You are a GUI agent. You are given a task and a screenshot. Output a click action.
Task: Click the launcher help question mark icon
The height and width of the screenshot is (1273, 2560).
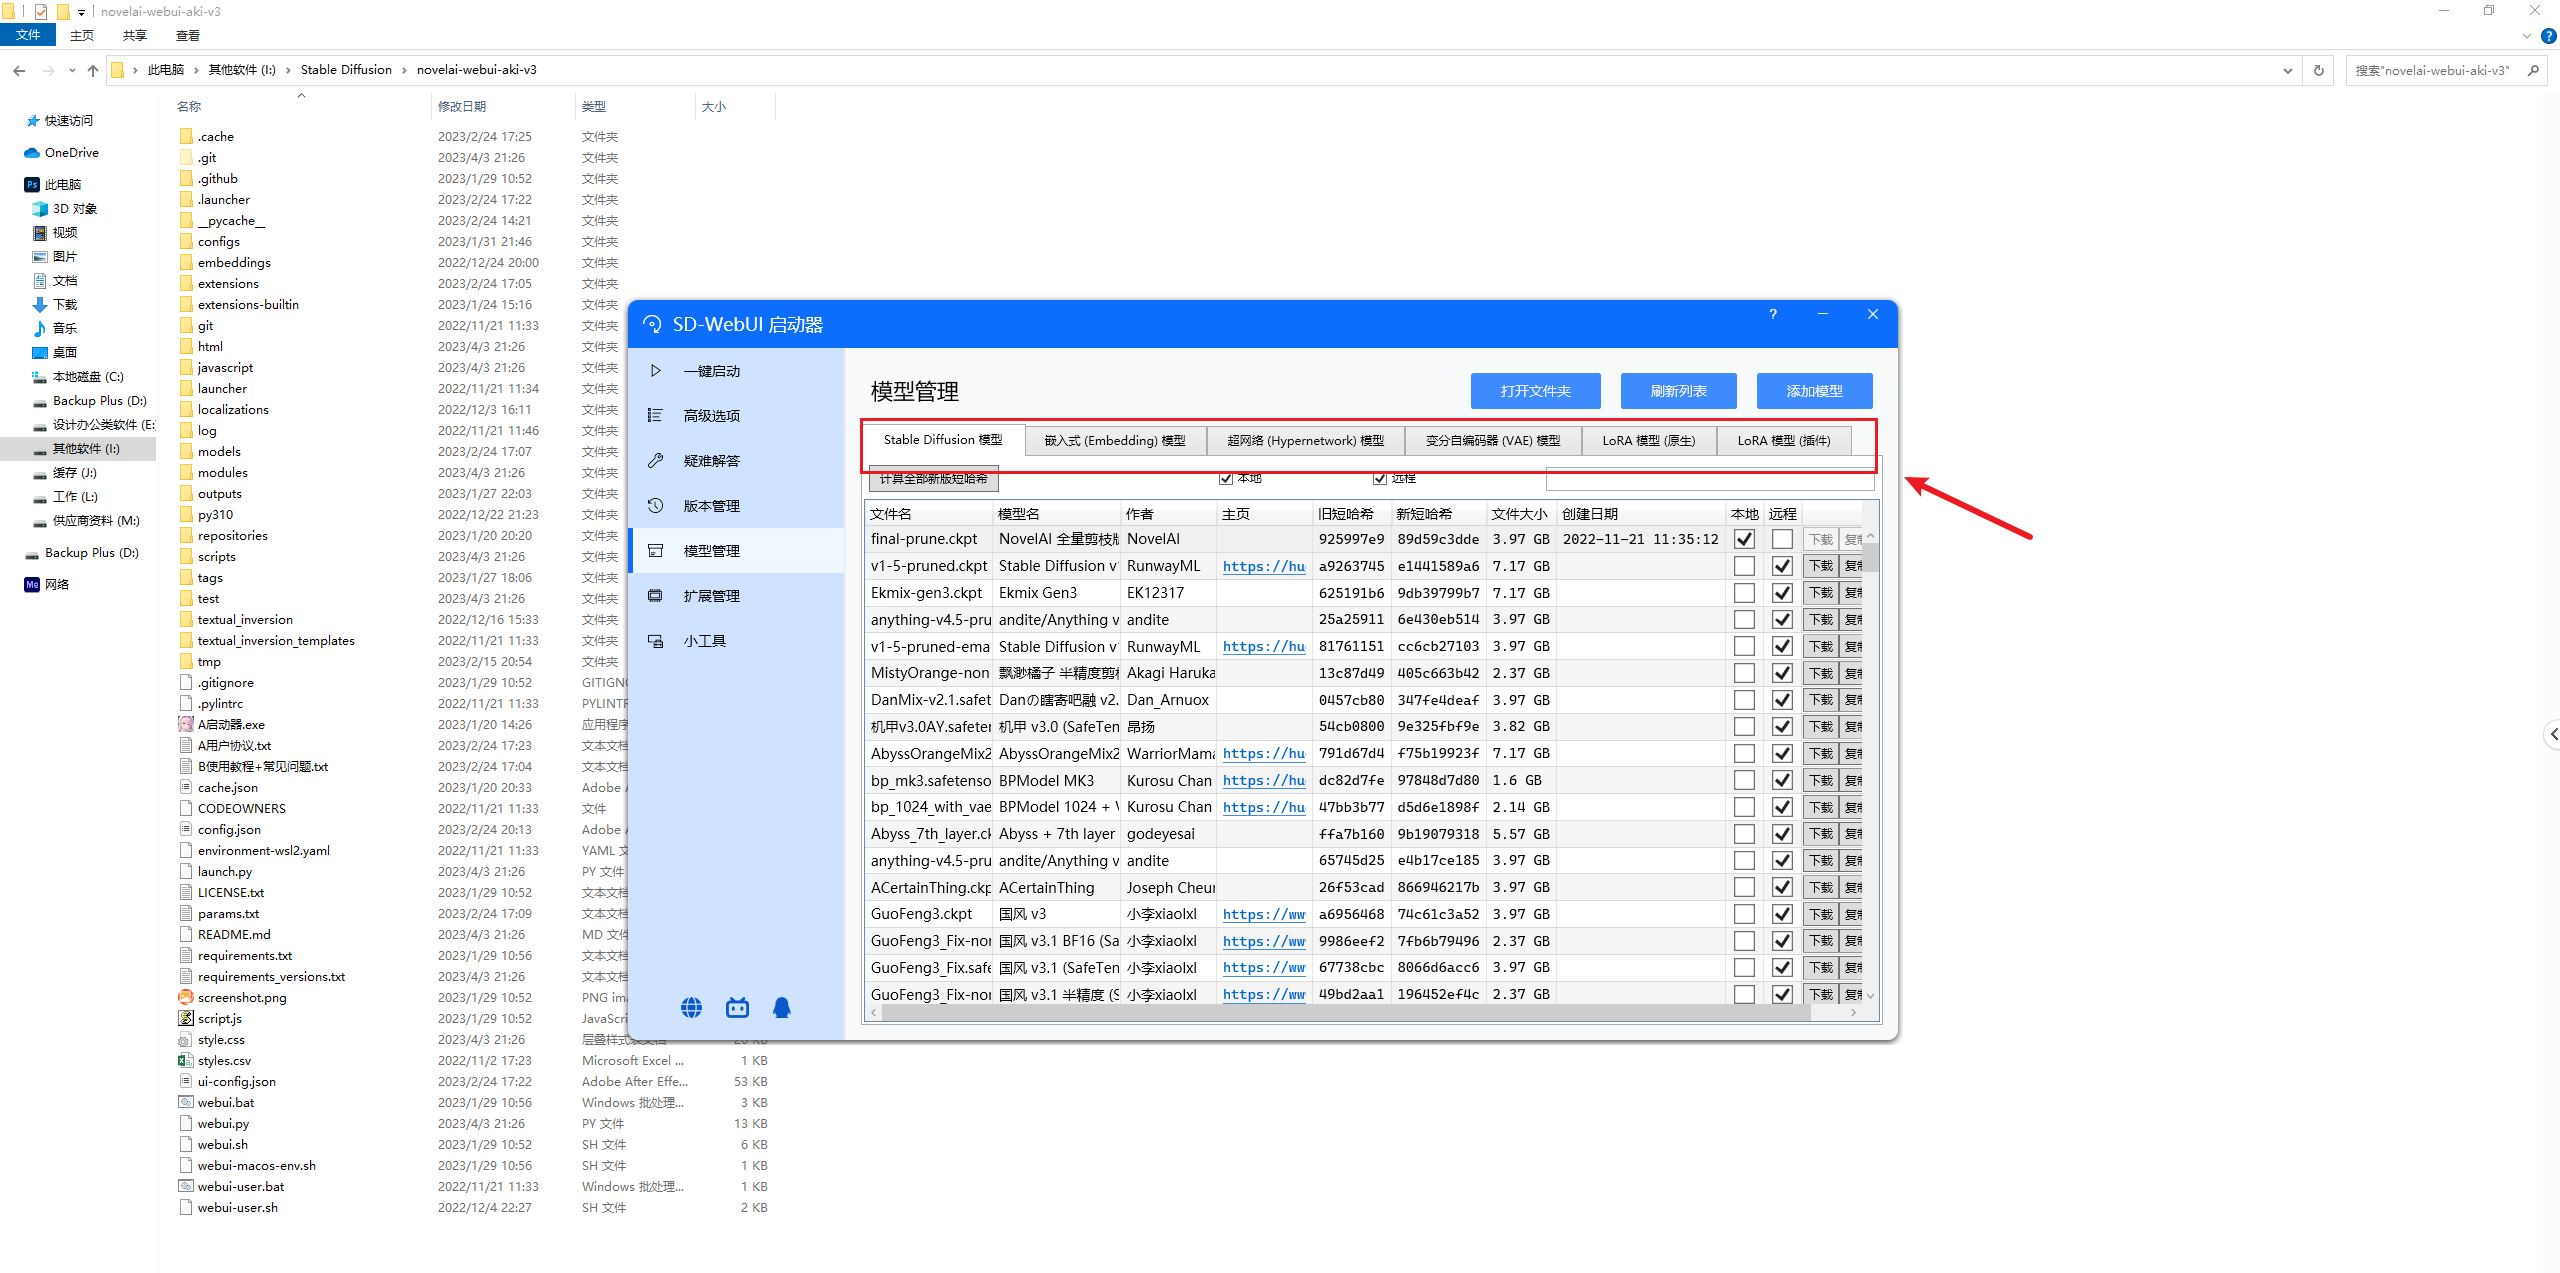1773,314
